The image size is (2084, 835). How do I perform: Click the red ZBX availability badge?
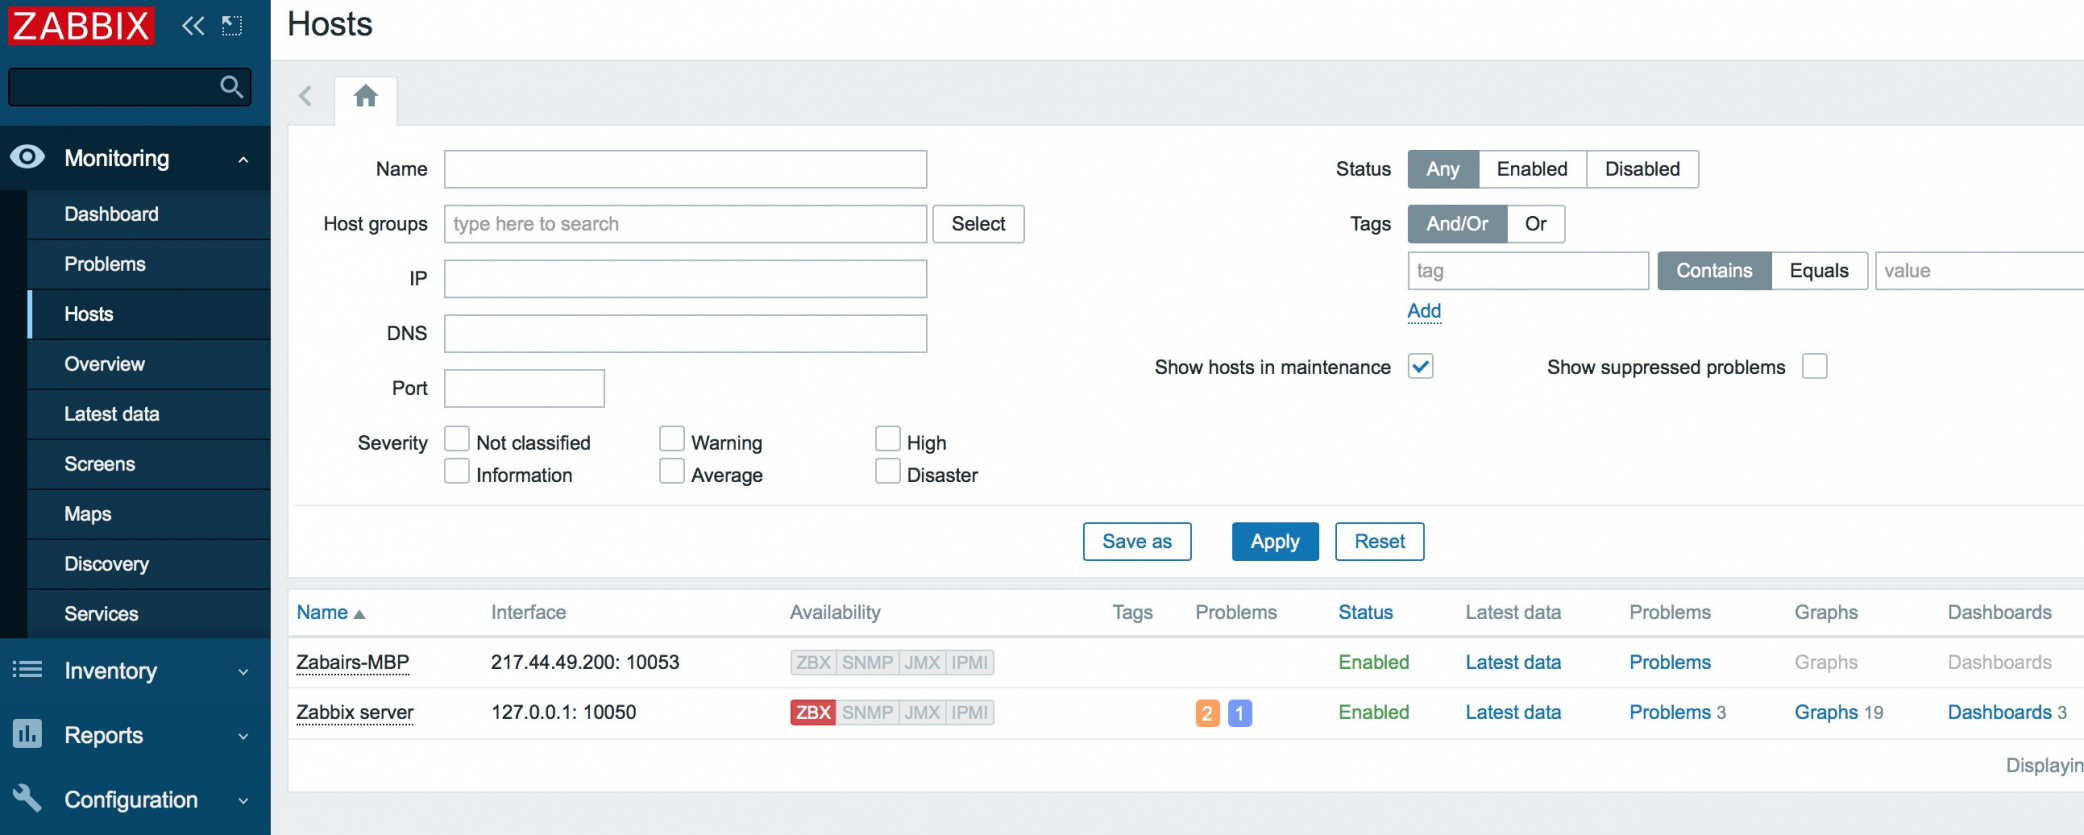click(813, 712)
